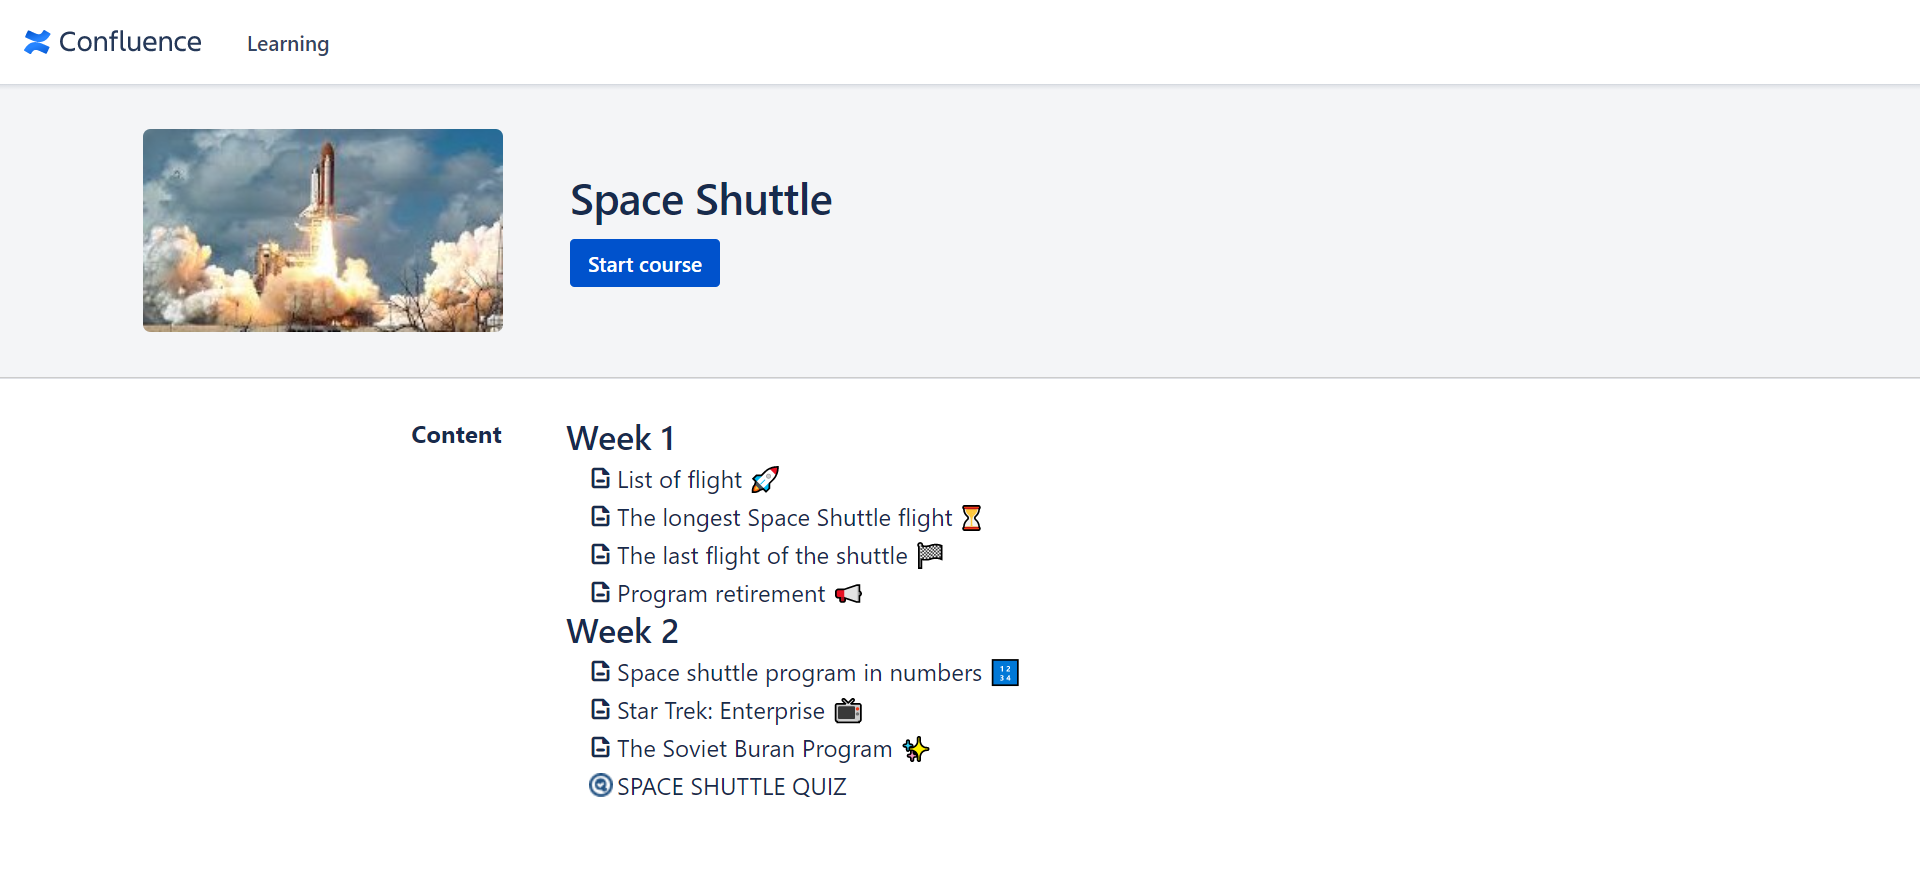
Task: Click the page icon beside List of flight
Action: [600, 479]
